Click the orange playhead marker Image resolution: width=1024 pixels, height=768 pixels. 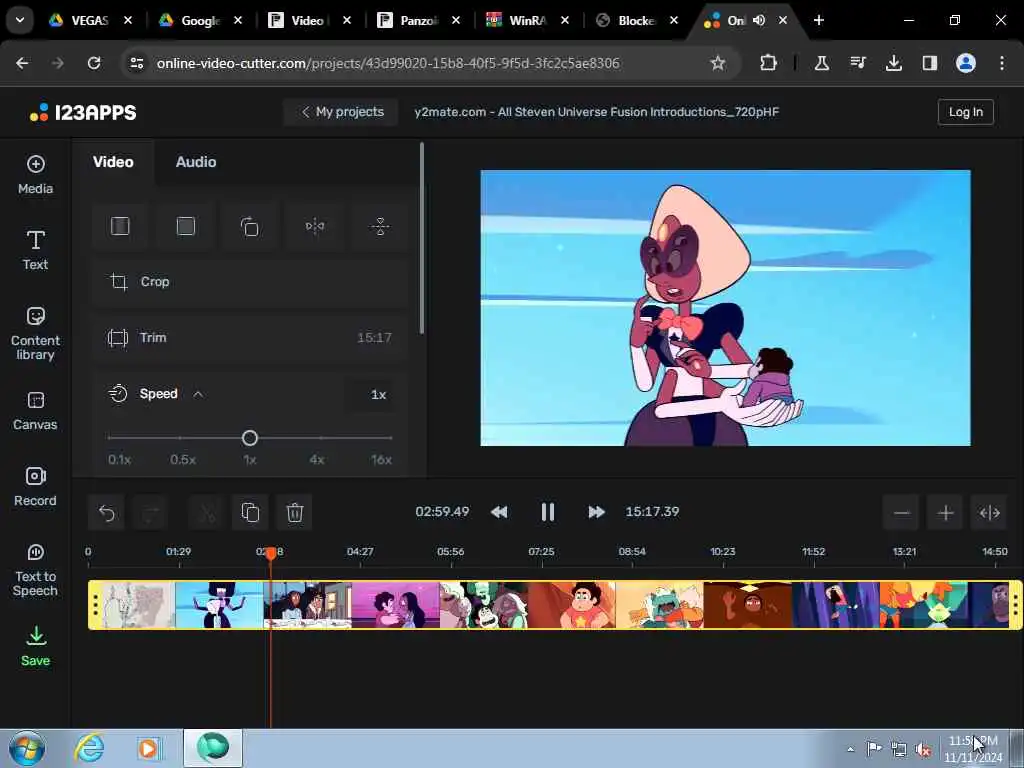click(x=270, y=554)
